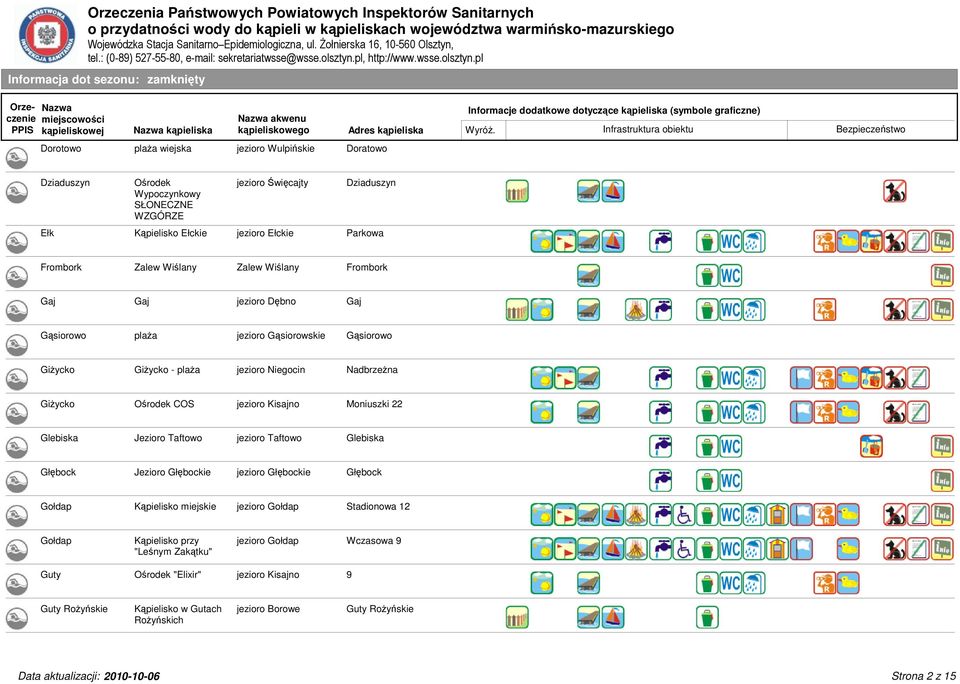960x684 pixels.
Task: Click the shower icon in Ełk row
Action: coord(754,241)
